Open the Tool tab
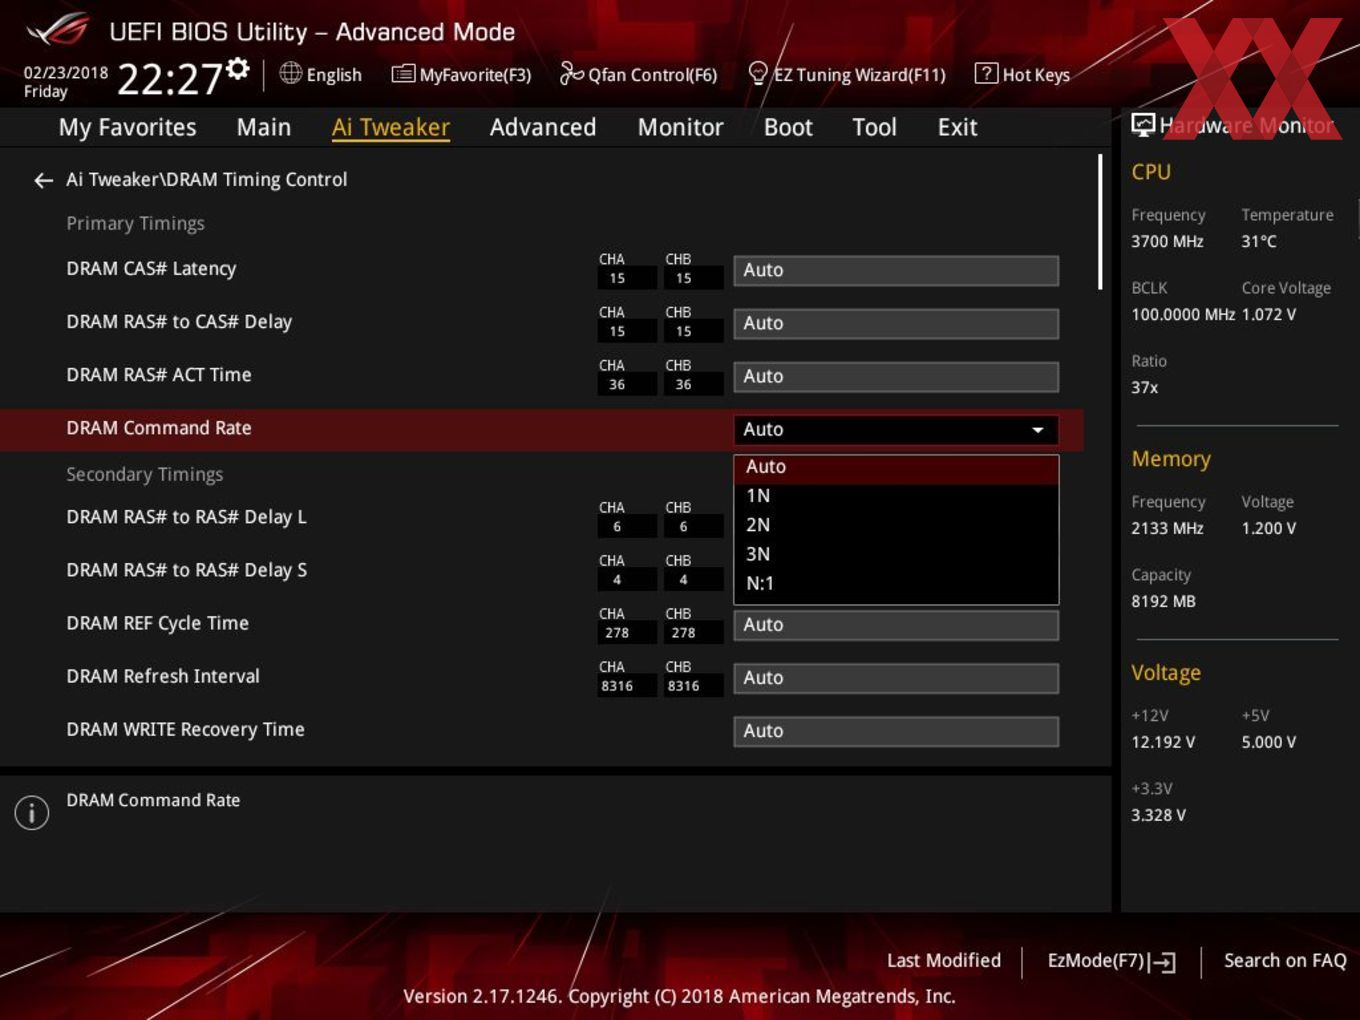1360x1020 pixels. (874, 127)
